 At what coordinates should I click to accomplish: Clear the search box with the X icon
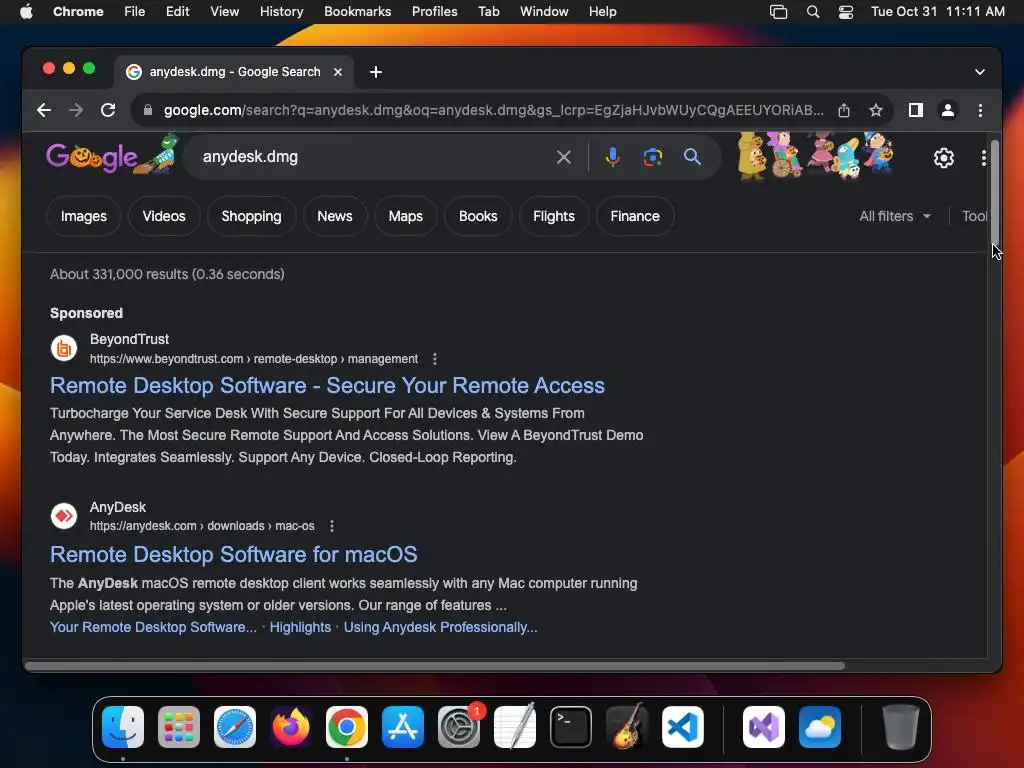564,157
